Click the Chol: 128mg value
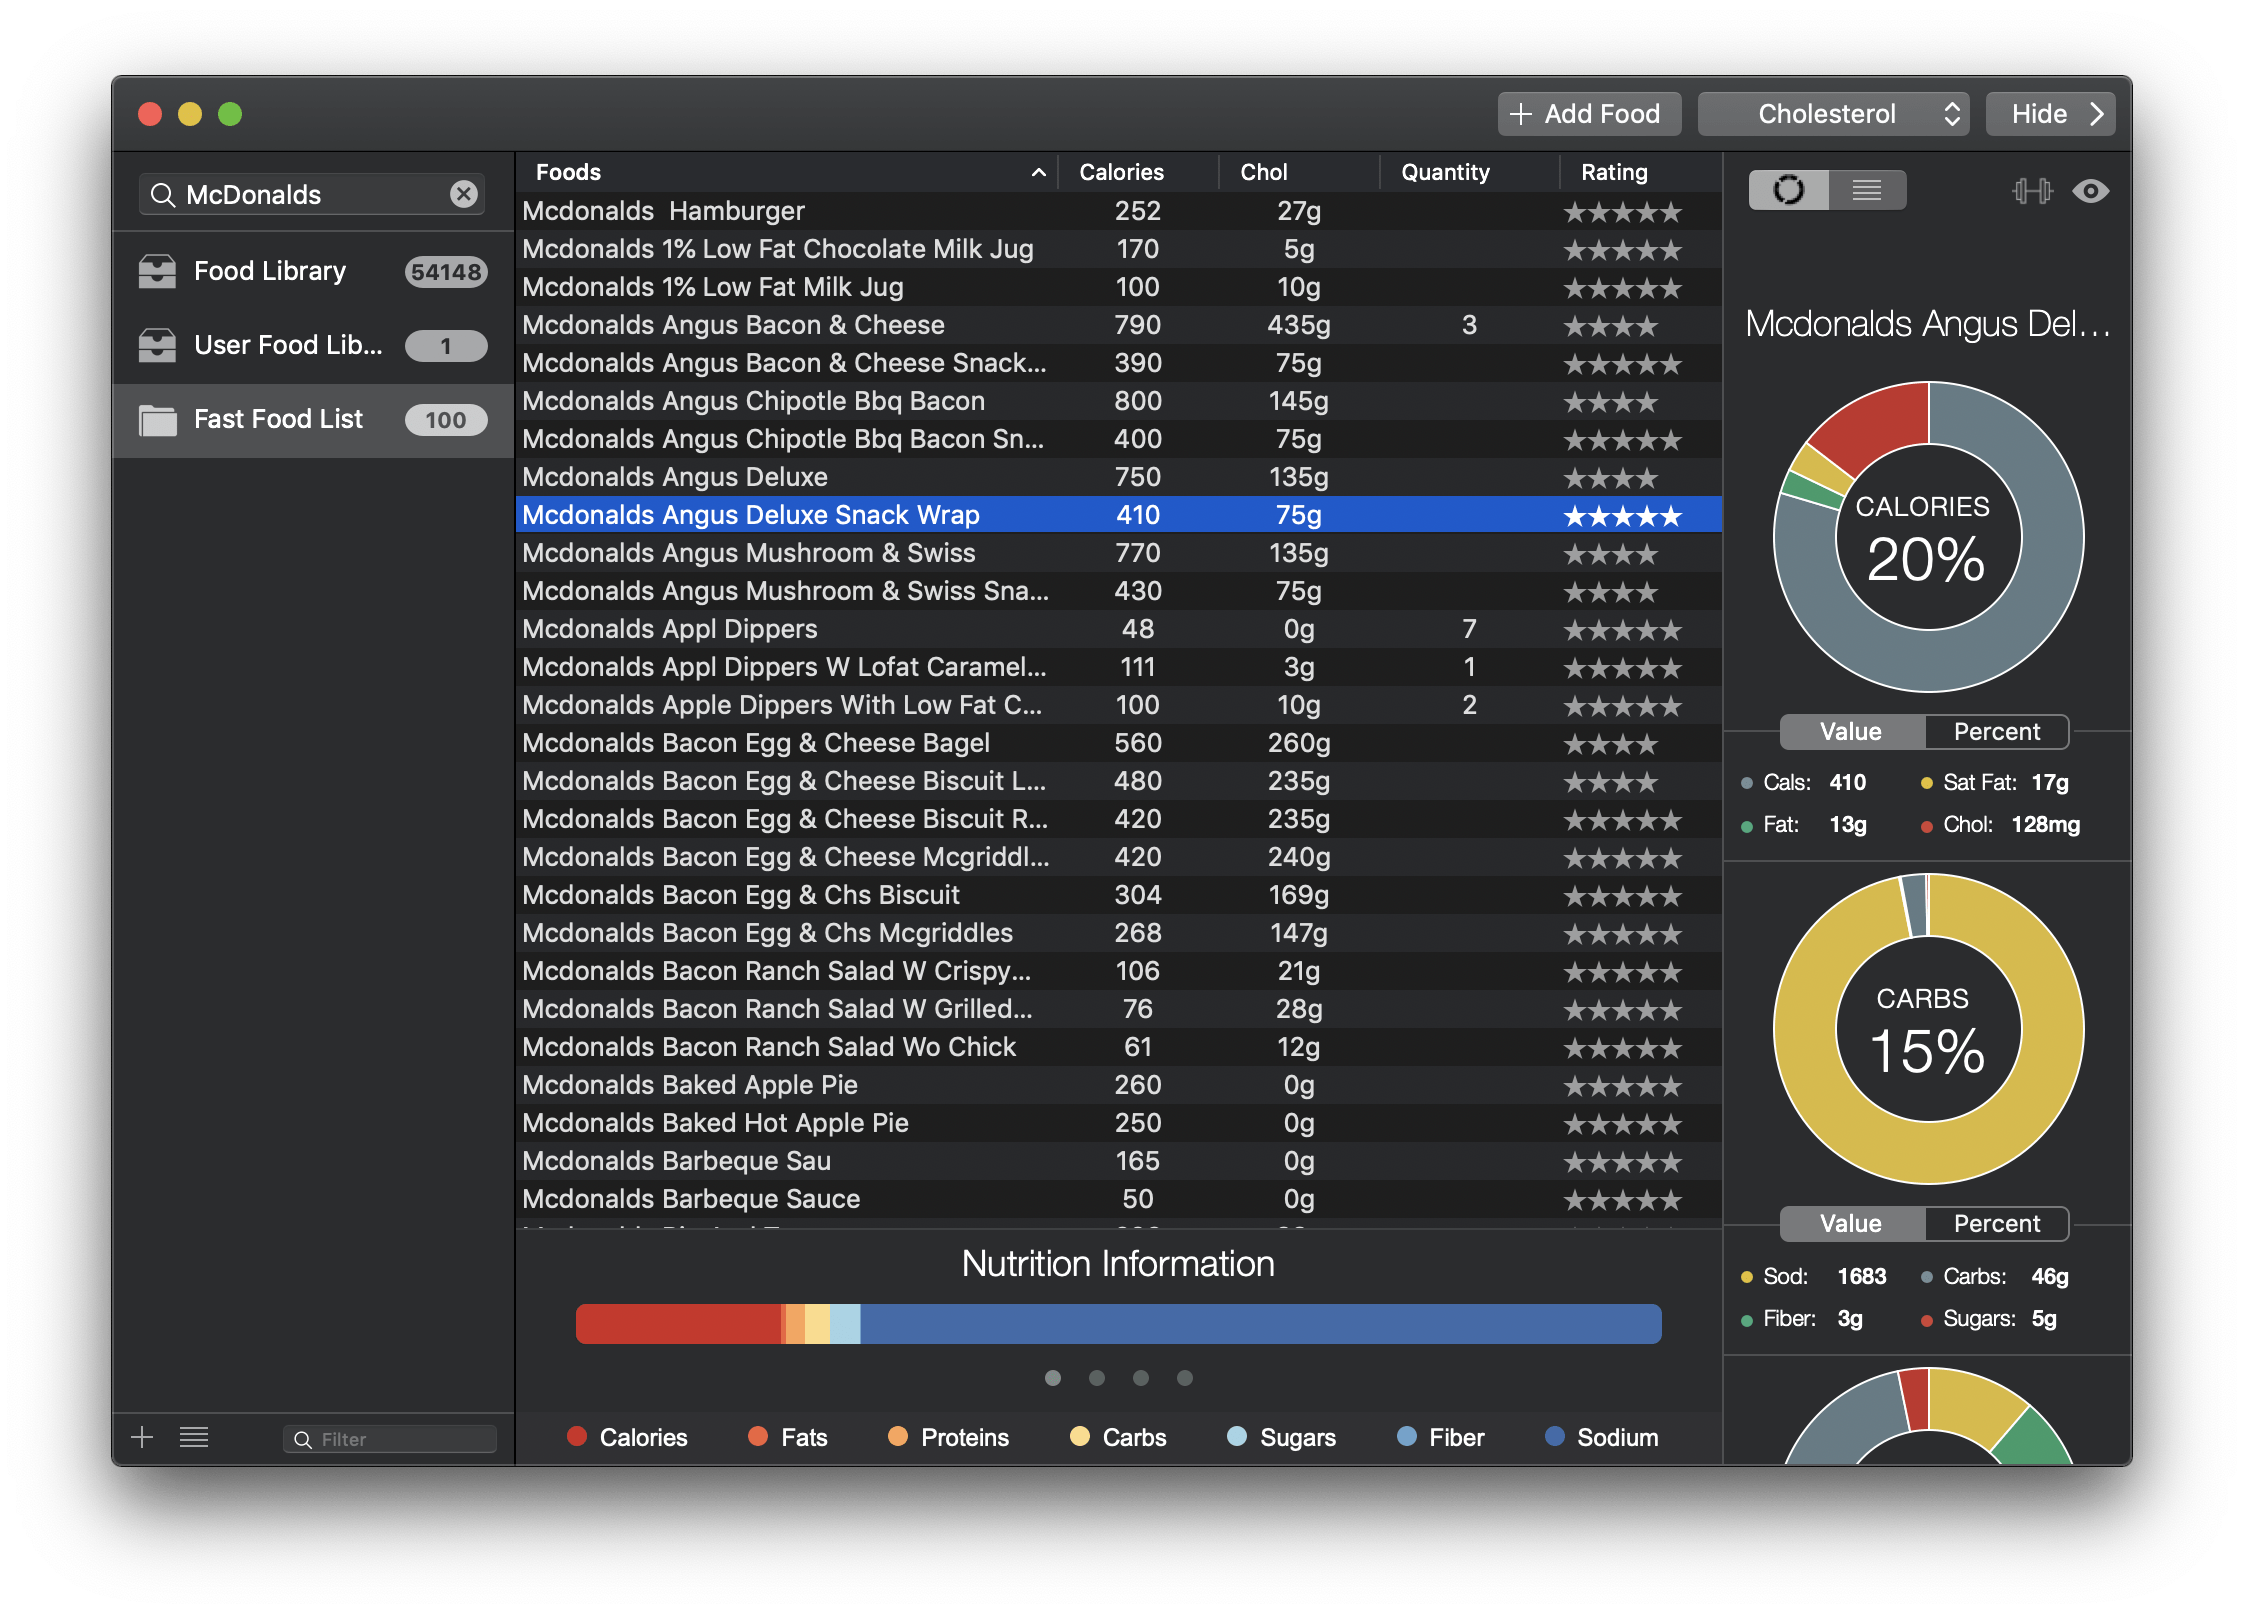 pos(2045,825)
